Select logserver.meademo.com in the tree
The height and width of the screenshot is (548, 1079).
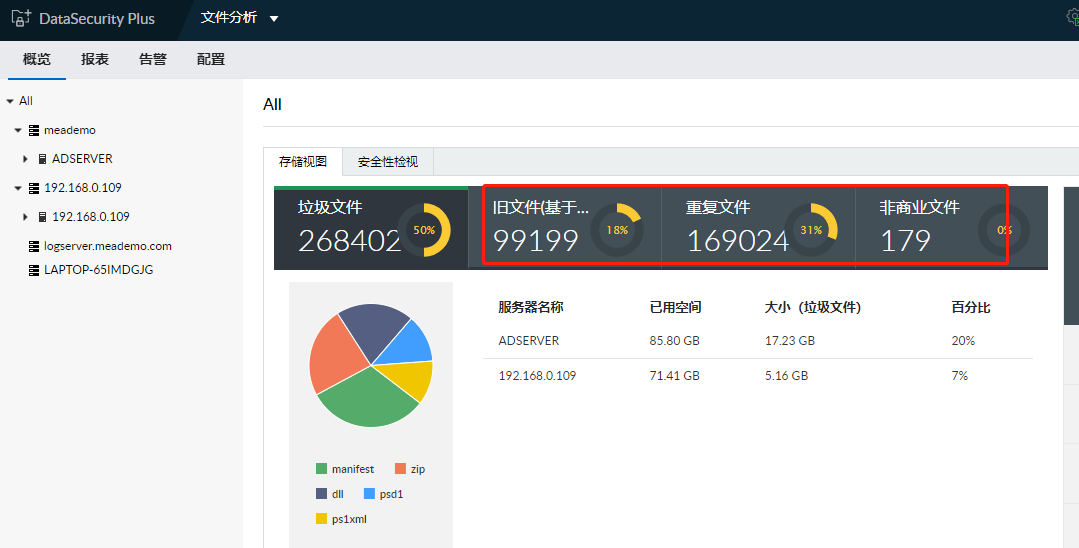(x=108, y=246)
